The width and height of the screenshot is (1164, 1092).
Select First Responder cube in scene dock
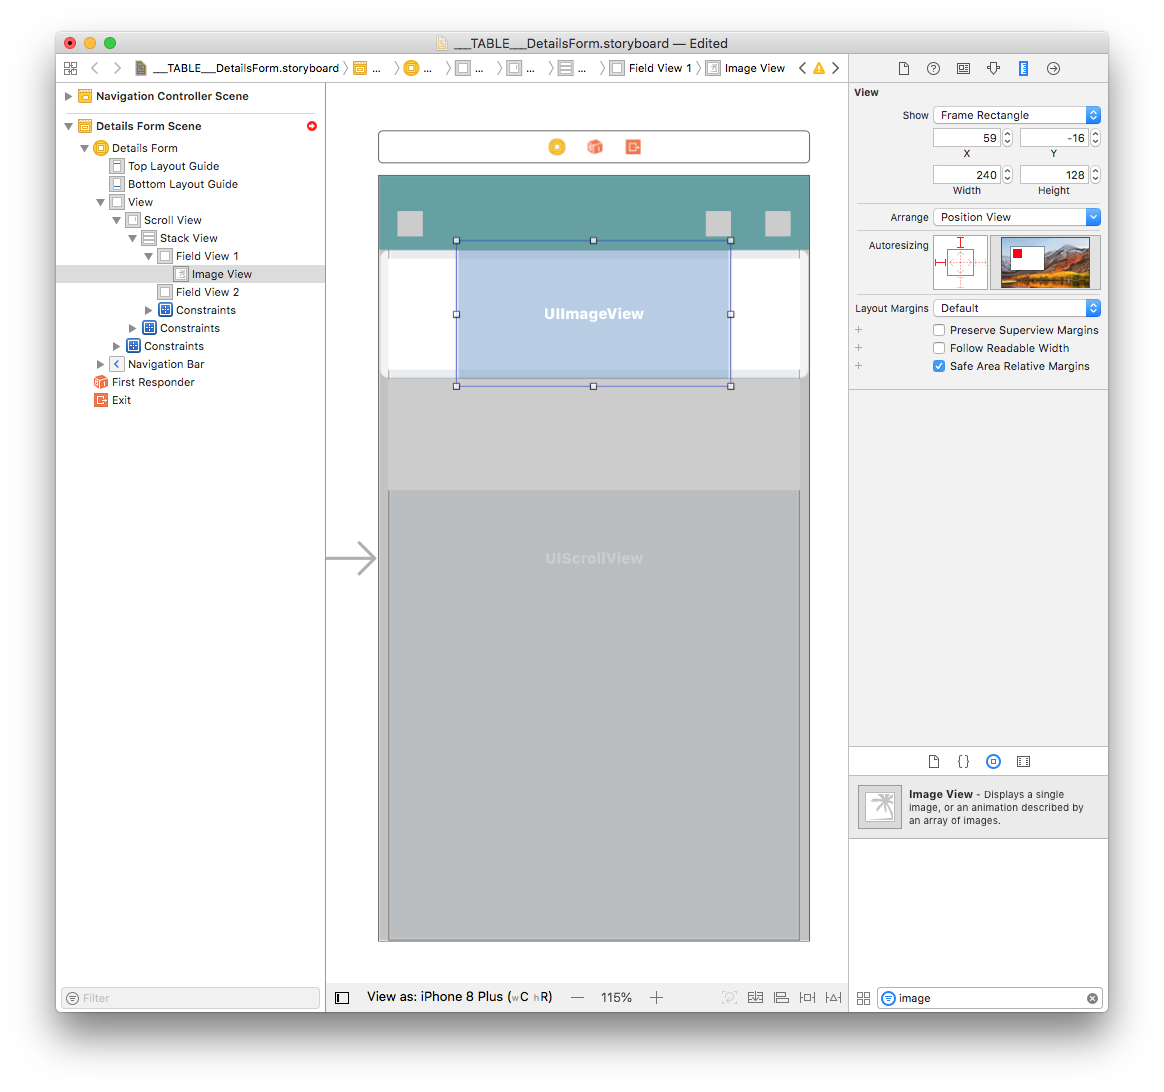pyautogui.click(x=595, y=147)
